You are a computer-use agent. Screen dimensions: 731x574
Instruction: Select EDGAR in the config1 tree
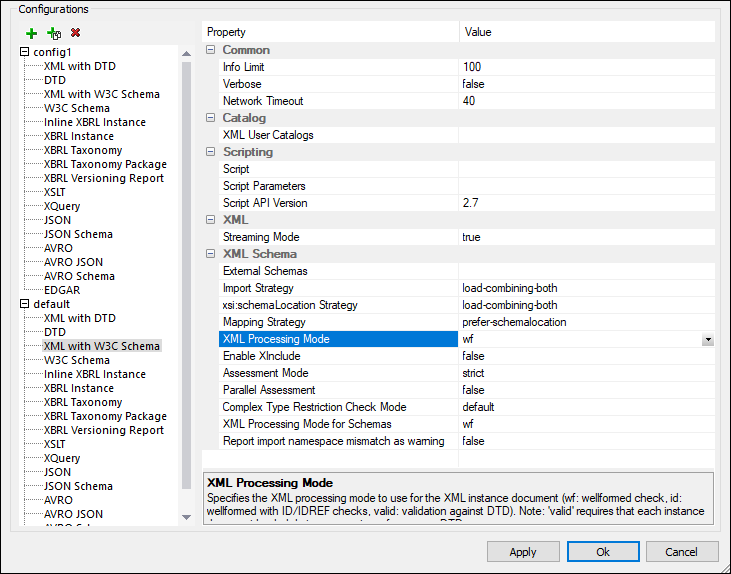(x=64, y=290)
